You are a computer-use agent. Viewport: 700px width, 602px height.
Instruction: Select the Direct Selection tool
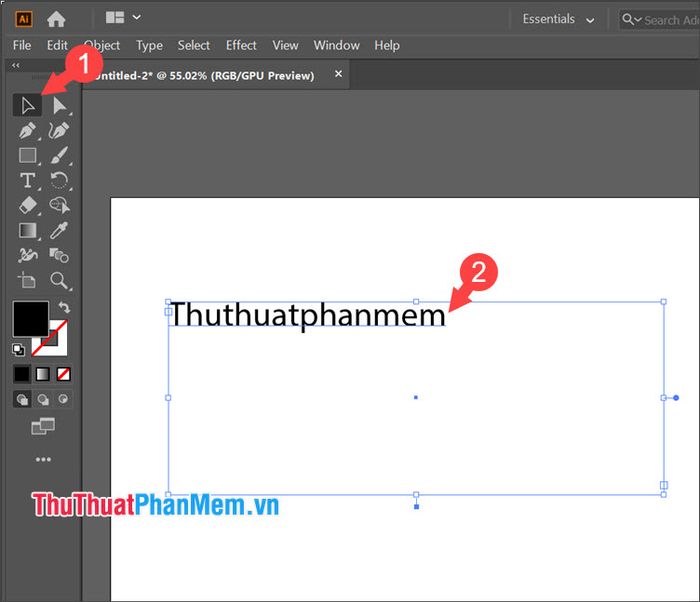(x=59, y=106)
